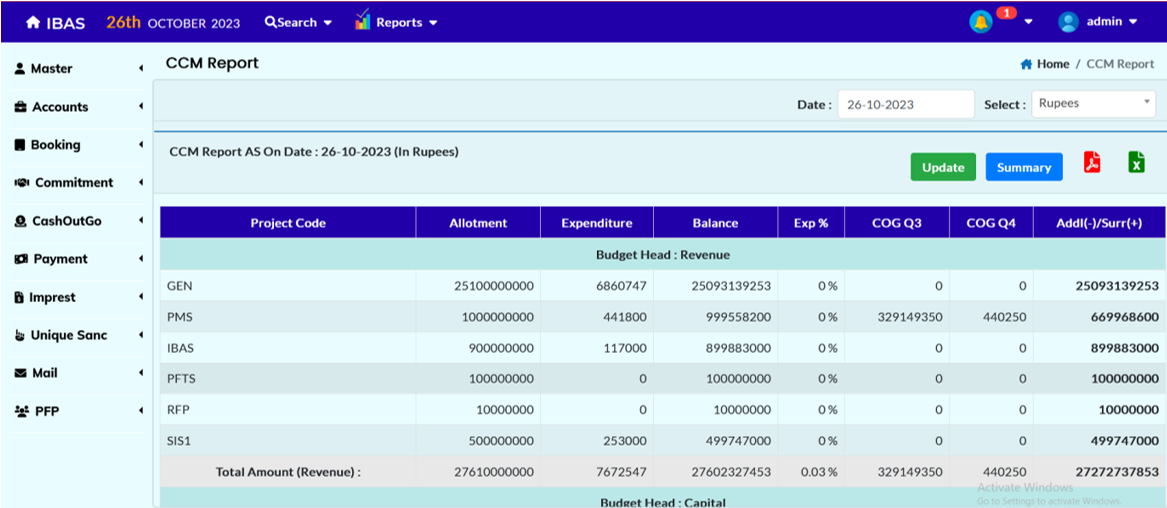Image resolution: width=1167 pixels, height=508 pixels.
Task: Expand the Unique Sanc sidebar arrow
Action: pyautogui.click(x=141, y=335)
